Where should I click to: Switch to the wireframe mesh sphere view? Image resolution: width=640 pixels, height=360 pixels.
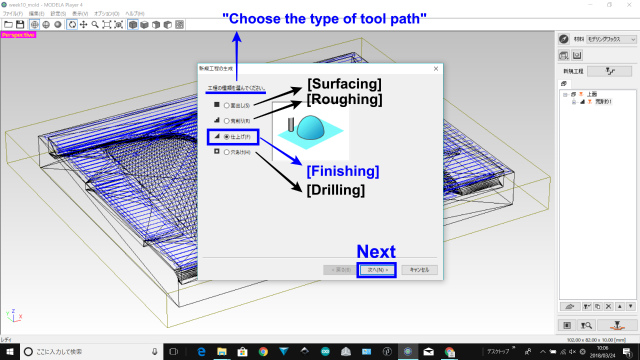(35, 24)
